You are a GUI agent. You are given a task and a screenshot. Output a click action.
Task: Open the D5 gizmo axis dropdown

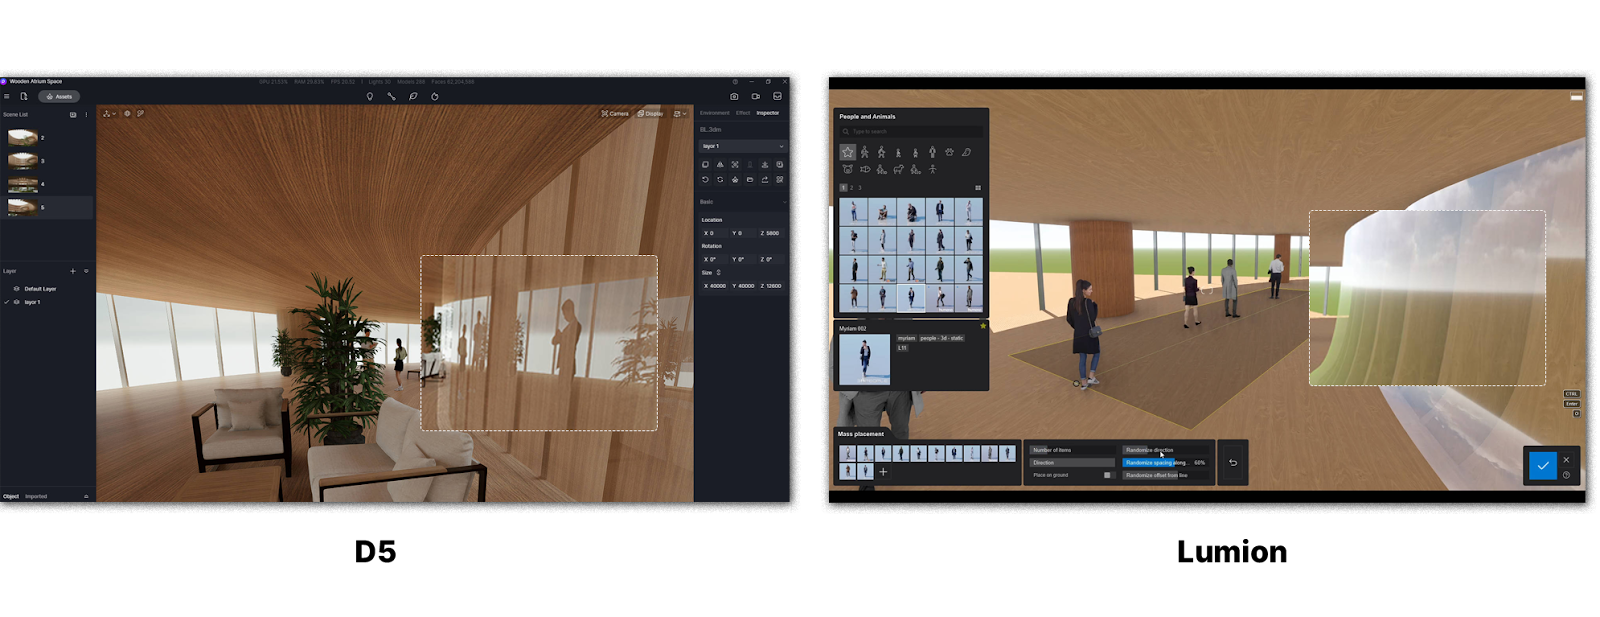110,114
